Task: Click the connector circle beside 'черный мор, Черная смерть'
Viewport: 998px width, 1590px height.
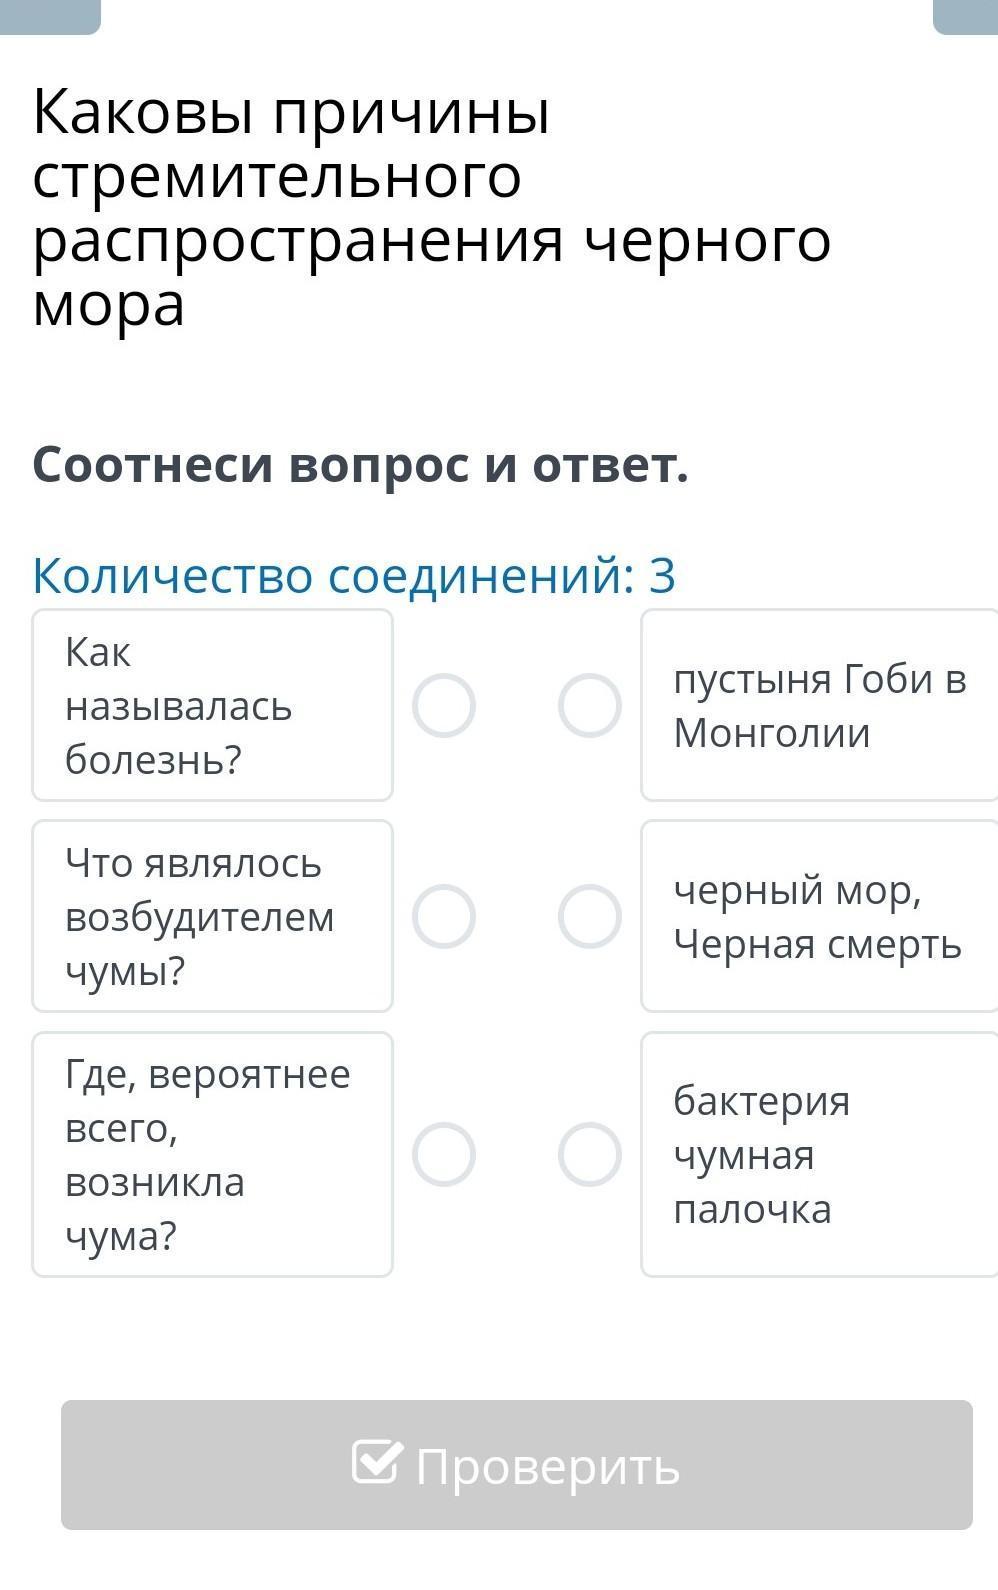Action: (590, 916)
